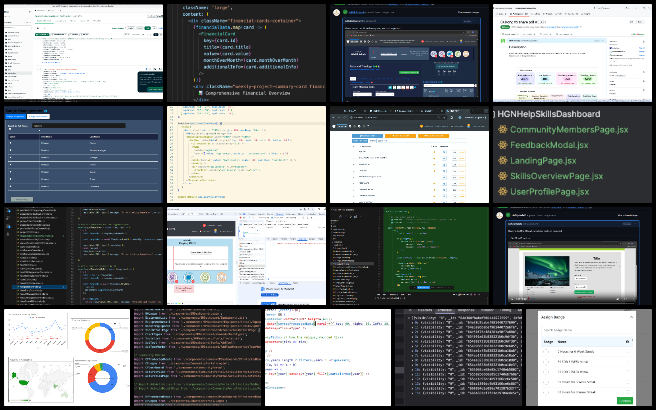Image resolution: width=656 pixels, height=410 pixels.
Task: Click green button in dark dashboard screenshot
Action: coord(408,72)
